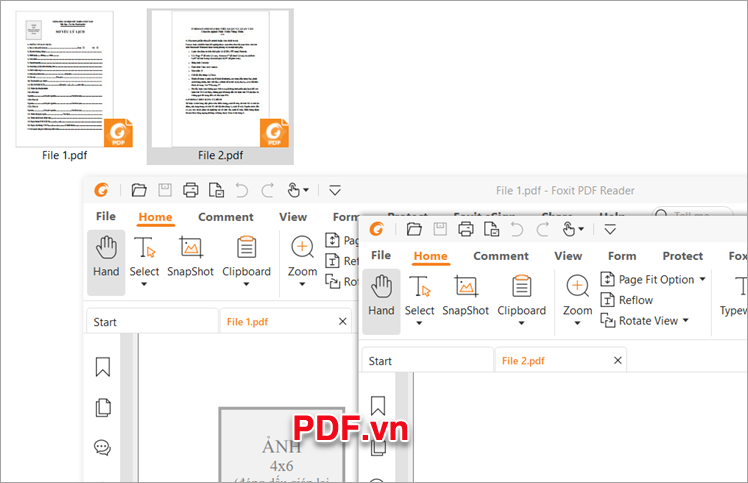Open File menu in File 1 window

[105, 216]
